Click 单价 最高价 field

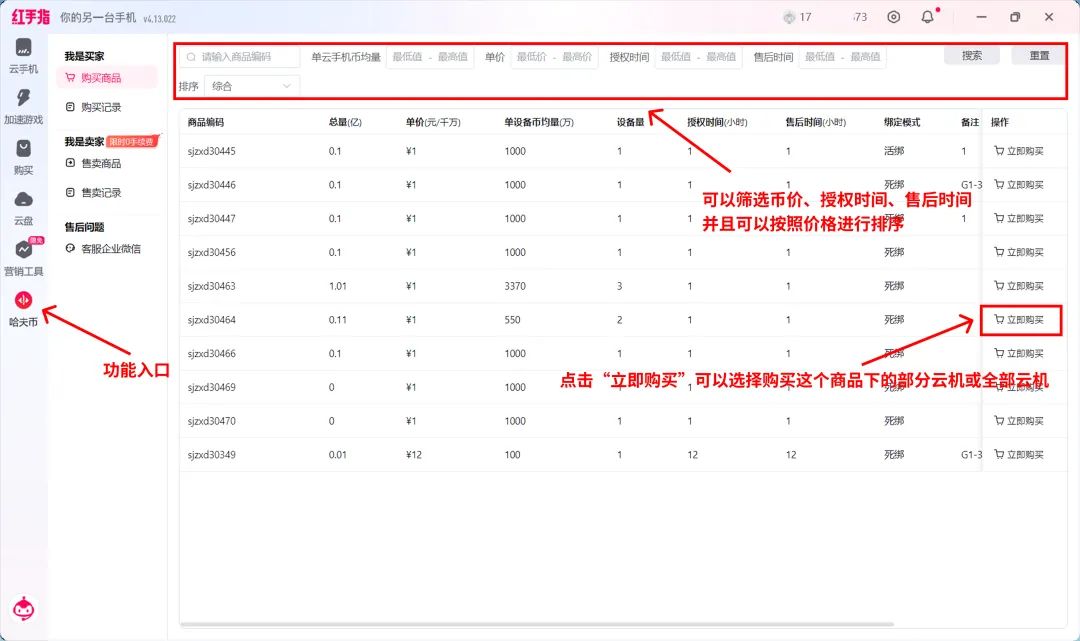[577, 56]
